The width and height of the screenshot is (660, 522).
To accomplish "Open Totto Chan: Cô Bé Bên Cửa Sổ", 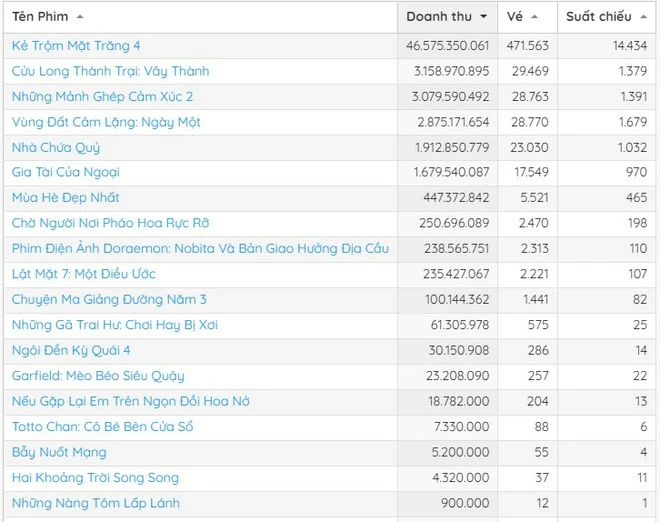I will coord(103,427).
